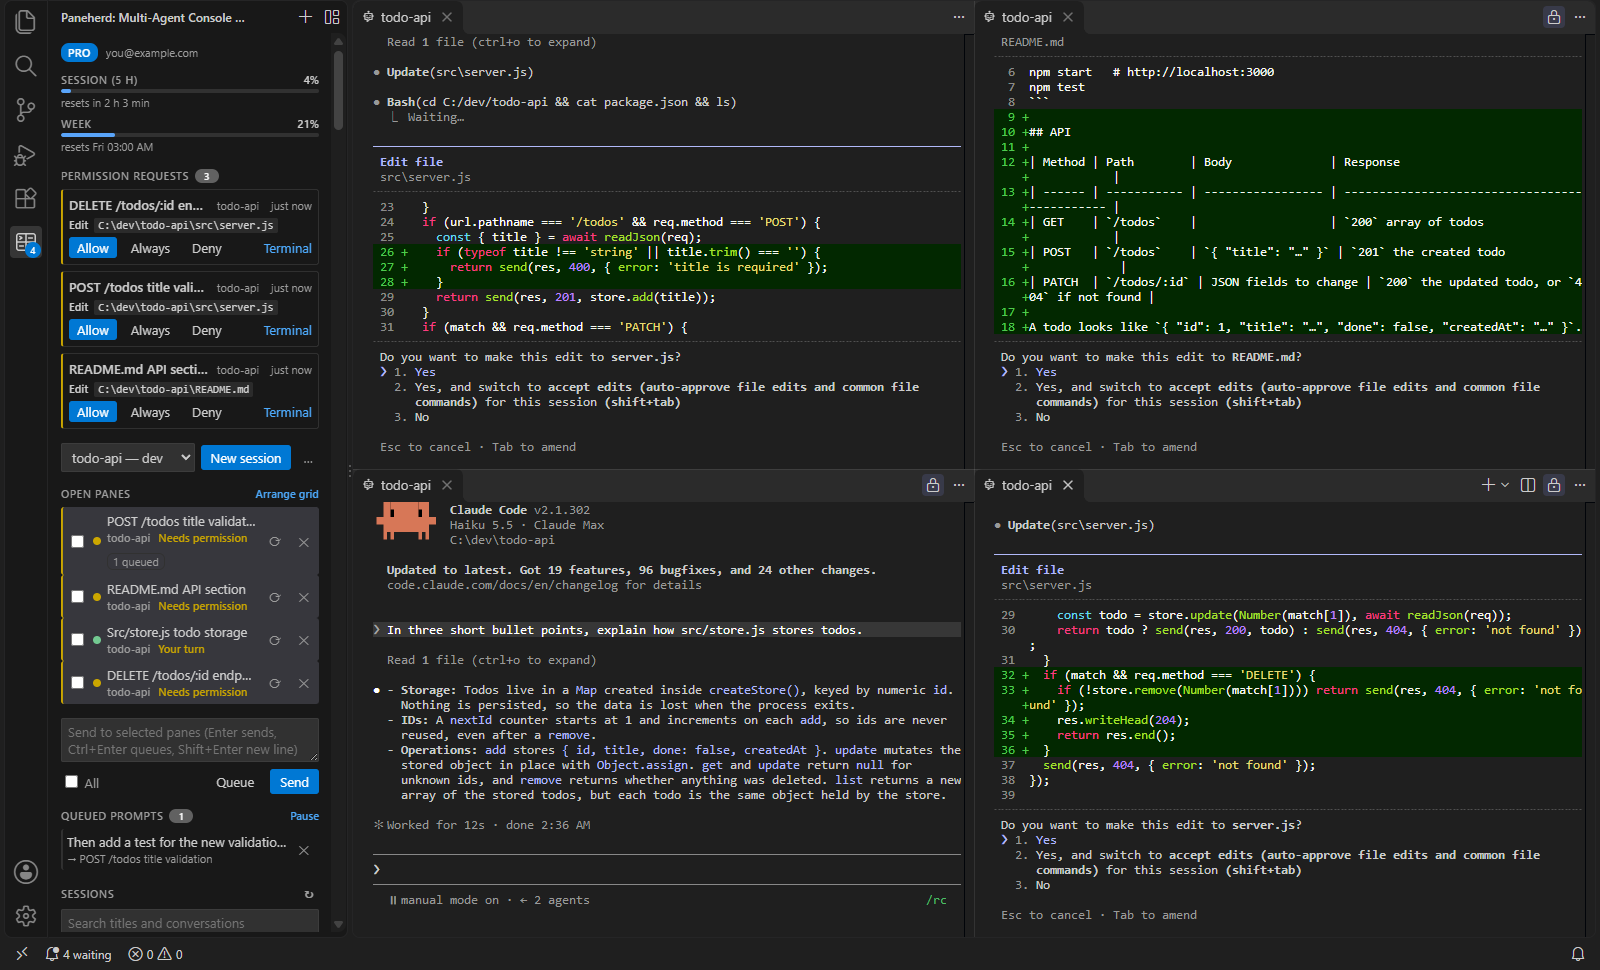Screen dimensions: 1600x970
Task: Open Paneherd console icon with badge
Action: pos(26,242)
